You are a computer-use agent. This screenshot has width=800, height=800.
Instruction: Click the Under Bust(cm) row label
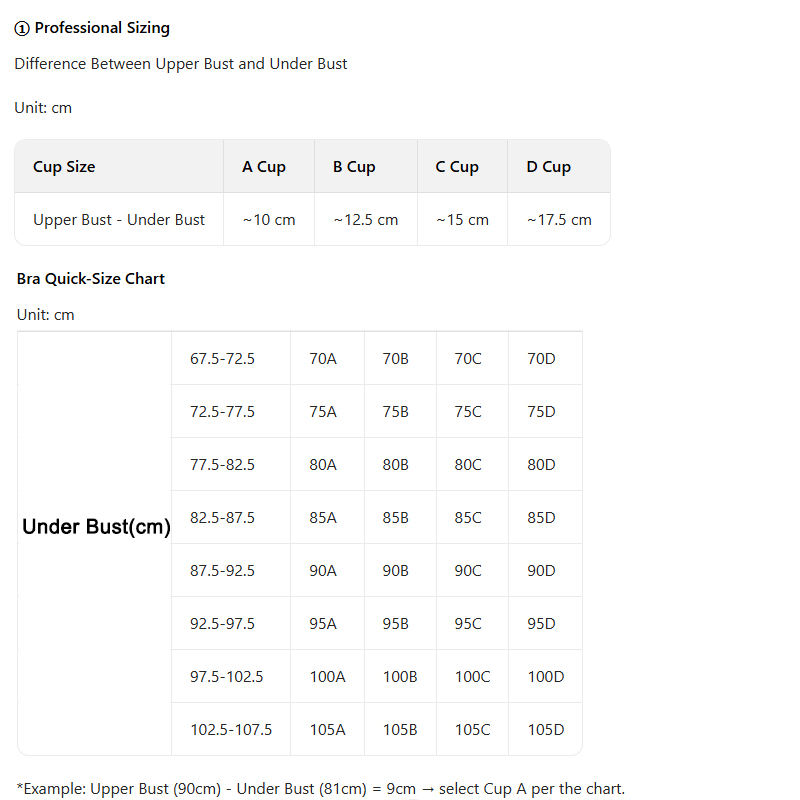(x=96, y=527)
